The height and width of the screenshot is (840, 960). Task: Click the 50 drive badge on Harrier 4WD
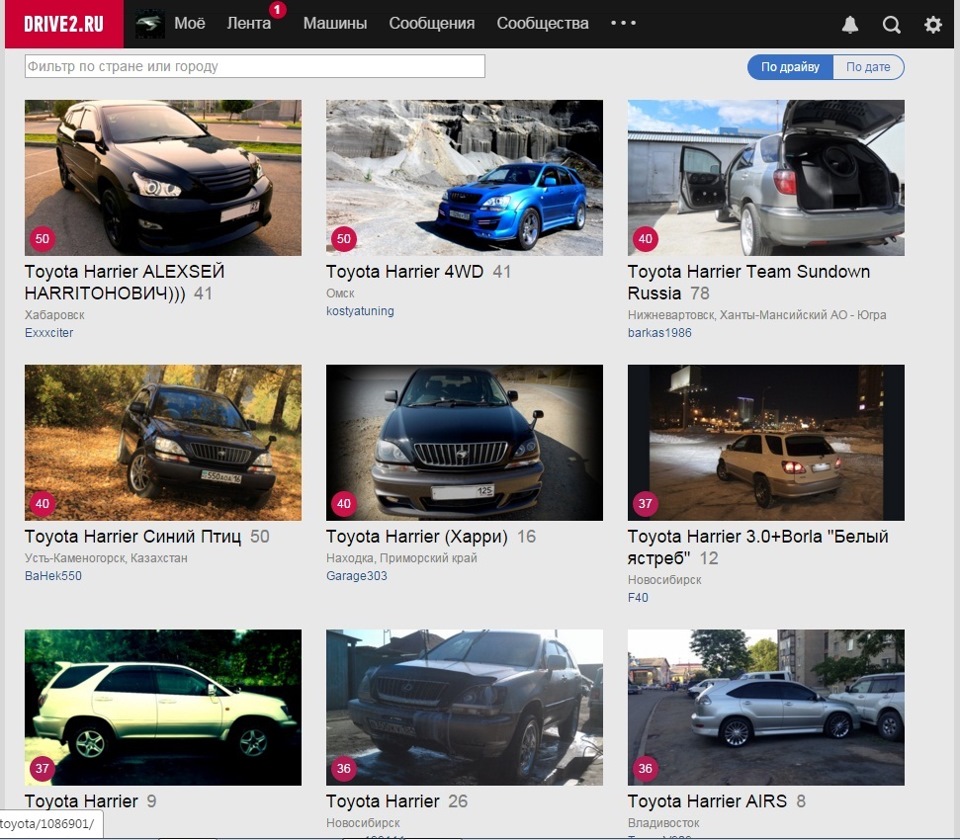click(343, 239)
